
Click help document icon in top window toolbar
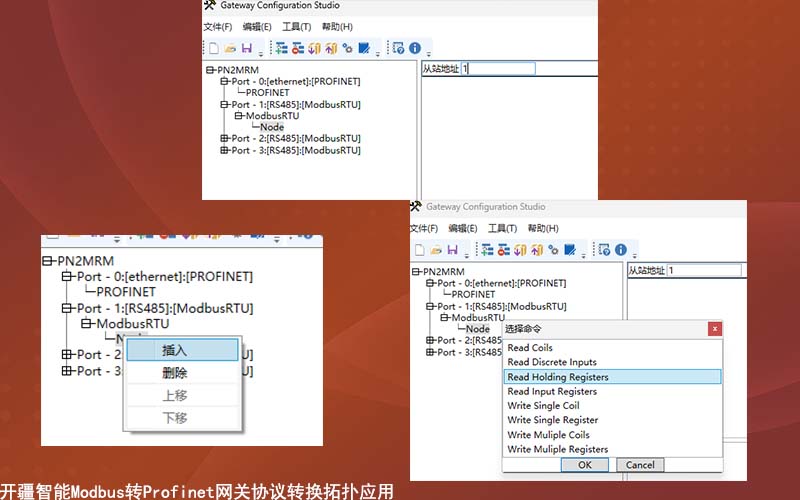[398, 48]
